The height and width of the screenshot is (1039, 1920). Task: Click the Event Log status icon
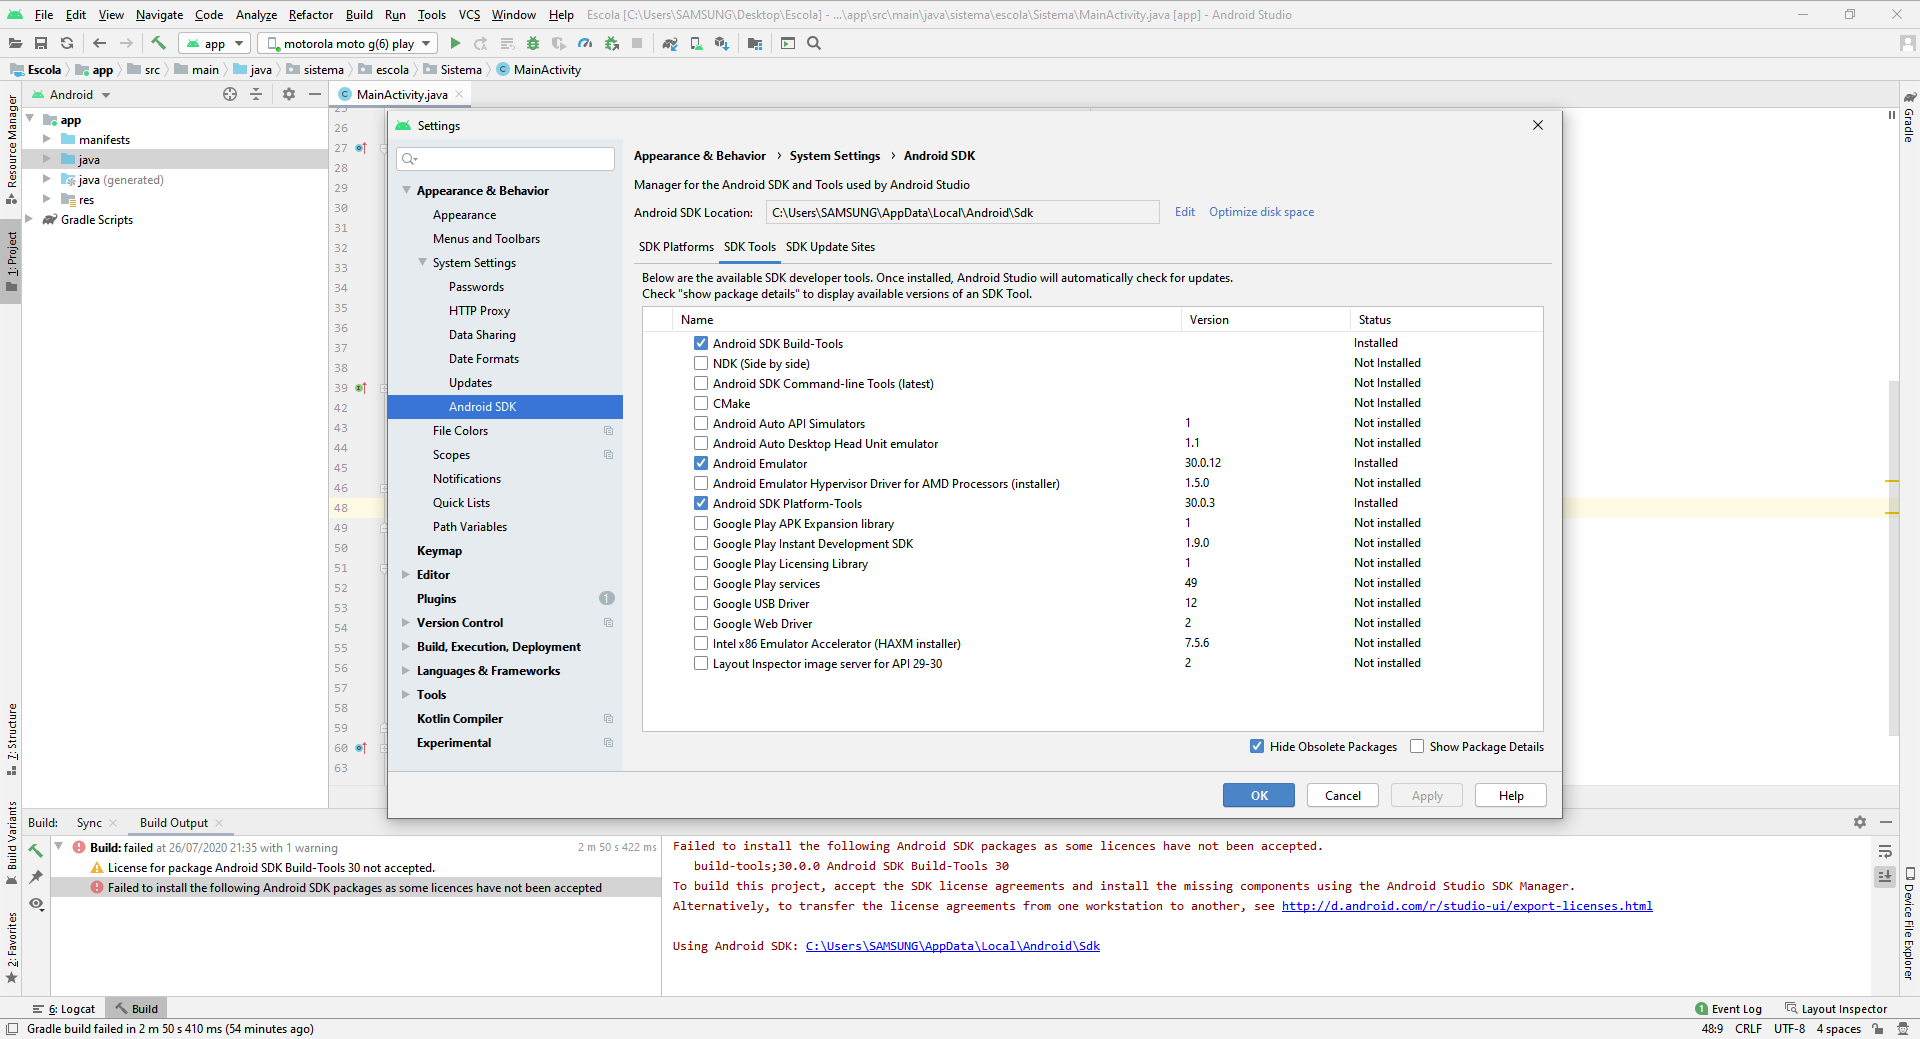1729,1009
